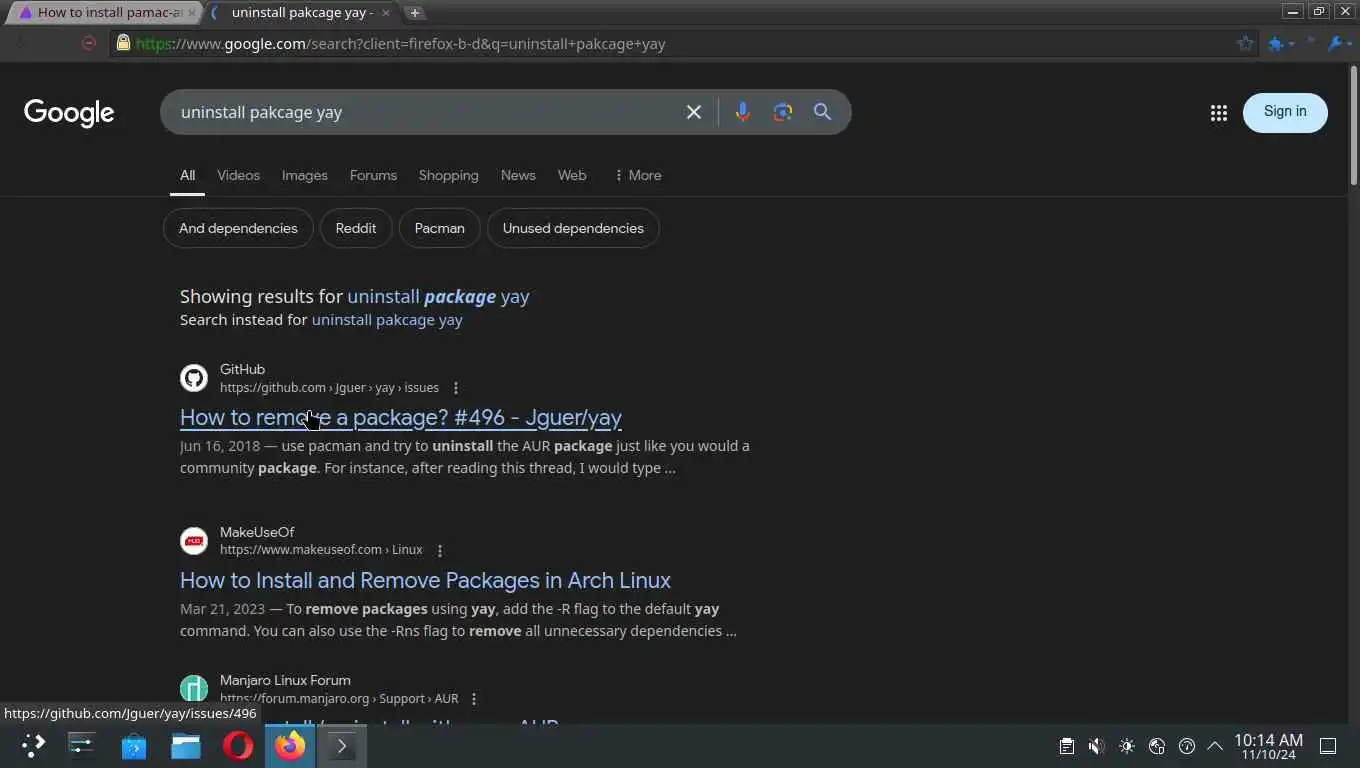Open the network tray icon
This screenshot has width=1360, height=768.
click(x=1157, y=746)
